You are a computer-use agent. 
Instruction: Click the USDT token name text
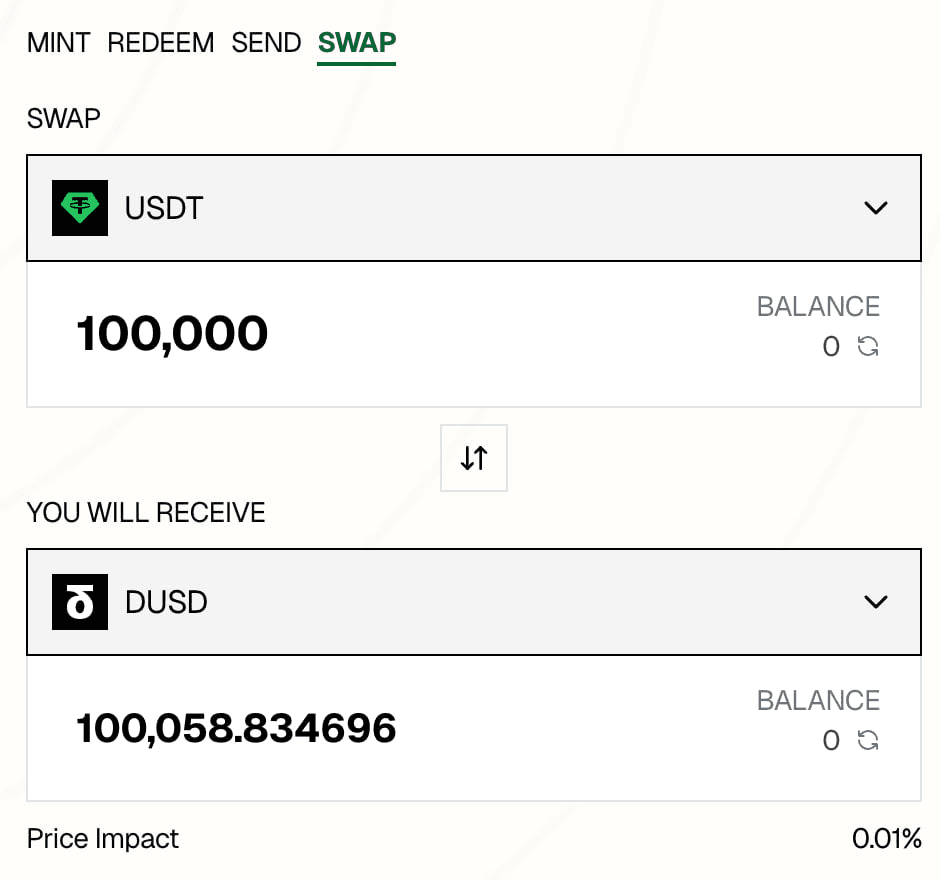164,208
